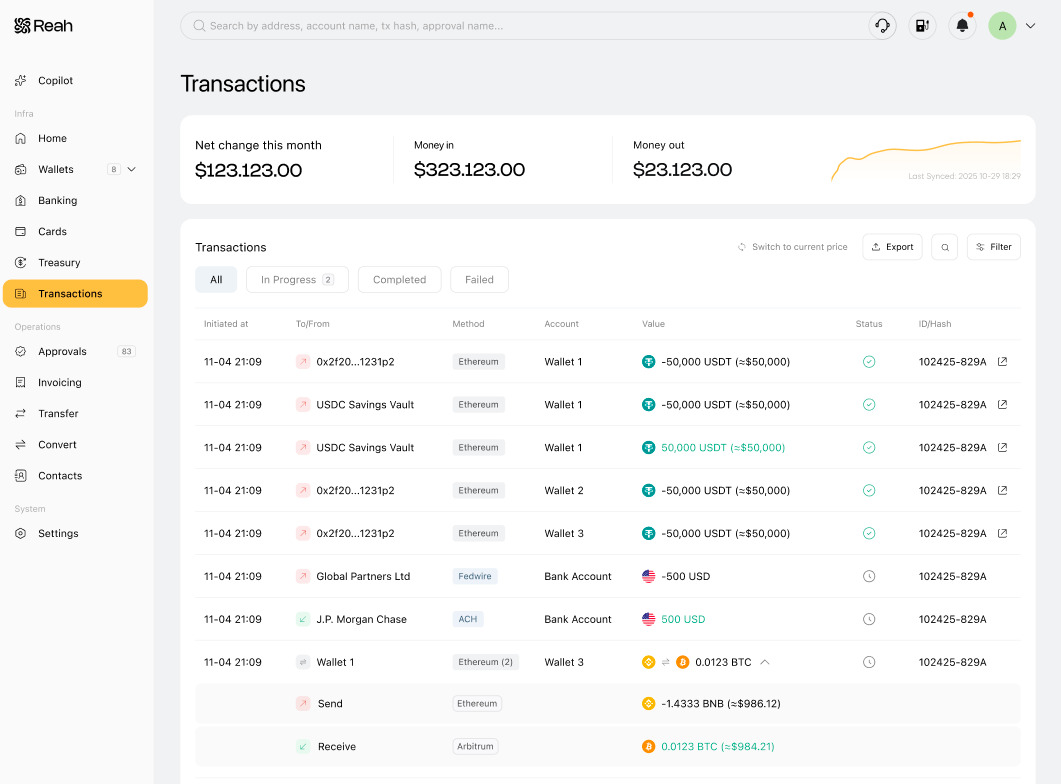Open the notifications bell
The image size is (1061, 784).
pyautogui.click(x=962, y=26)
